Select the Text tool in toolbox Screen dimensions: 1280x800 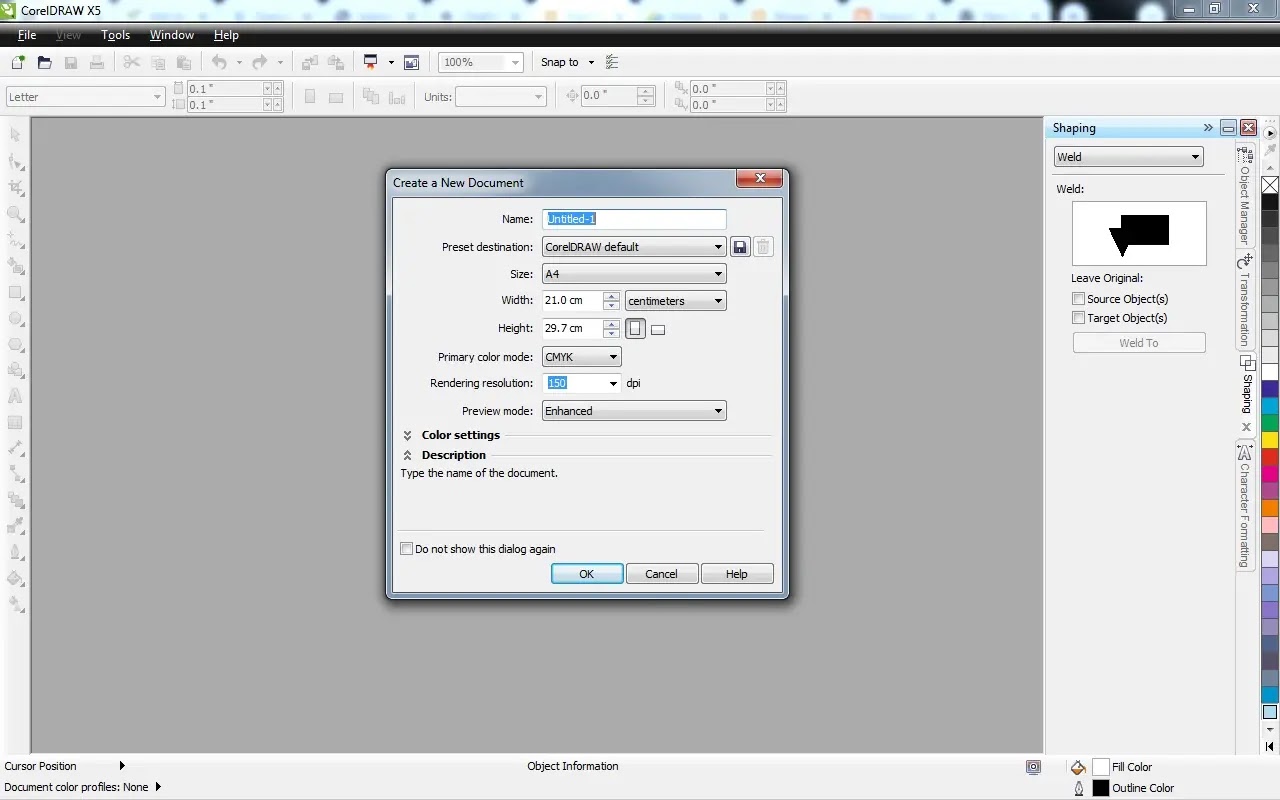tap(15, 396)
